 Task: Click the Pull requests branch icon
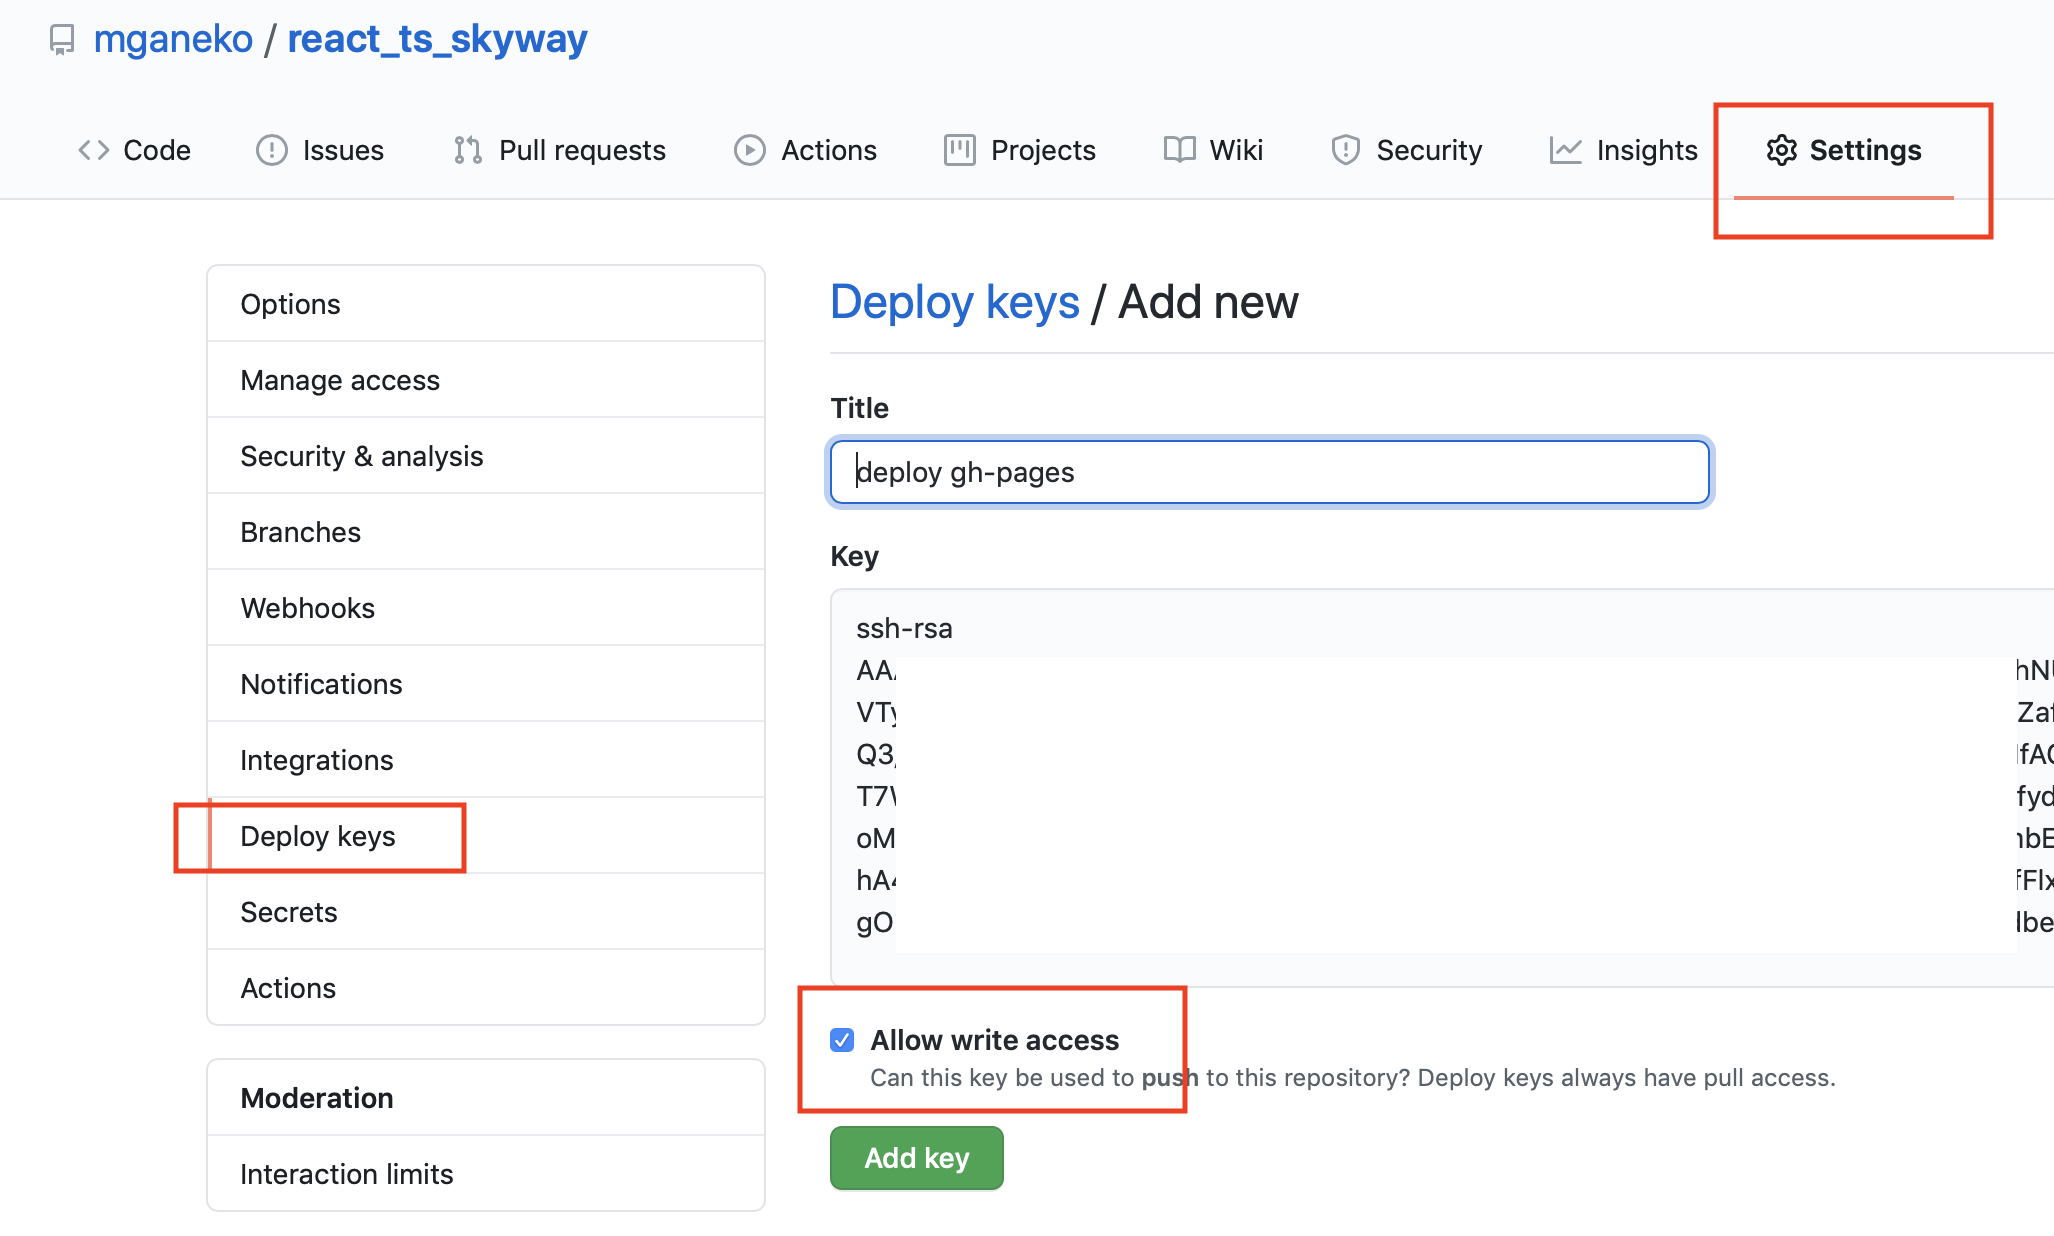tap(468, 150)
